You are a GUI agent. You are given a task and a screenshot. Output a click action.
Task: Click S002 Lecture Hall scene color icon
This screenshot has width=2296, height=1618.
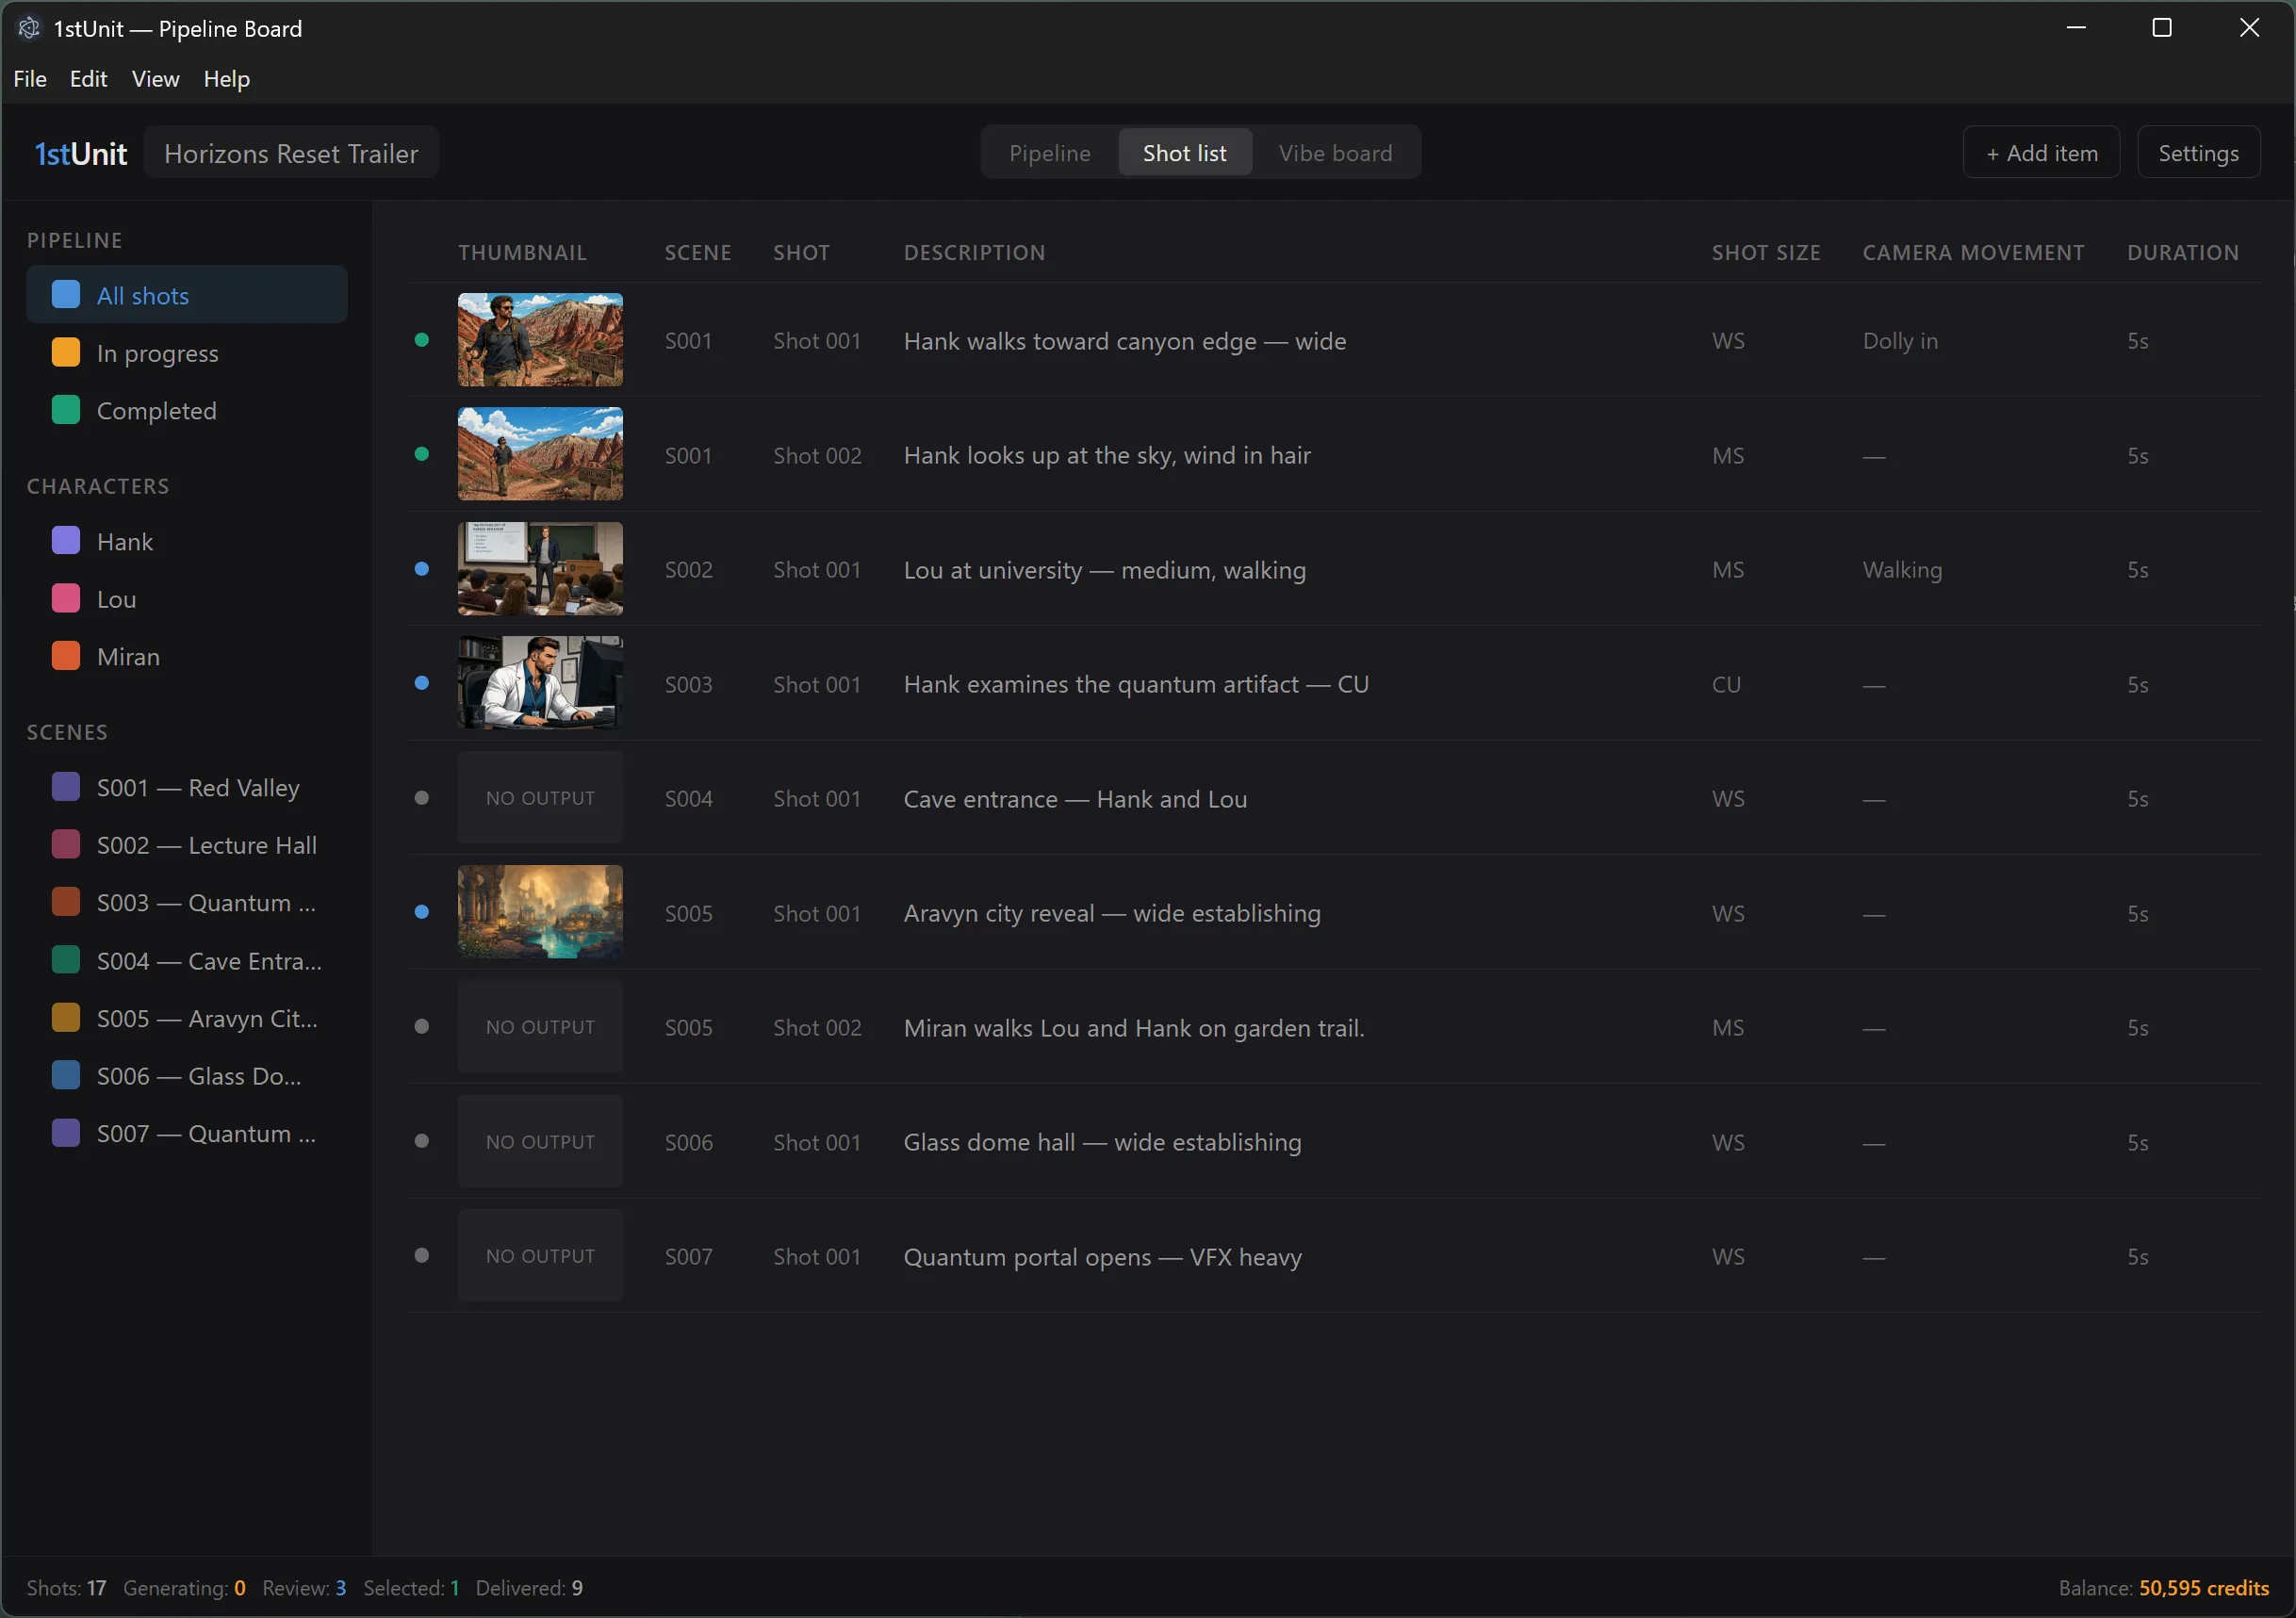point(66,844)
